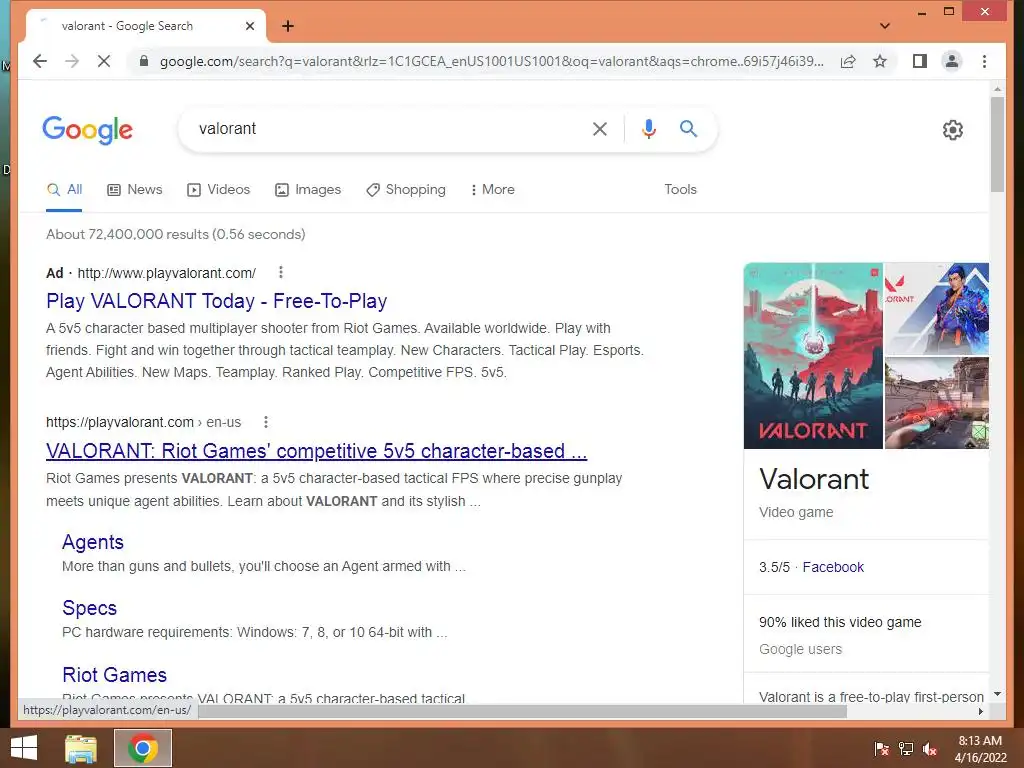Screen dimensions: 1024x768
Task: Open Play VALORANT Today ad link
Action: click(x=217, y=301)
